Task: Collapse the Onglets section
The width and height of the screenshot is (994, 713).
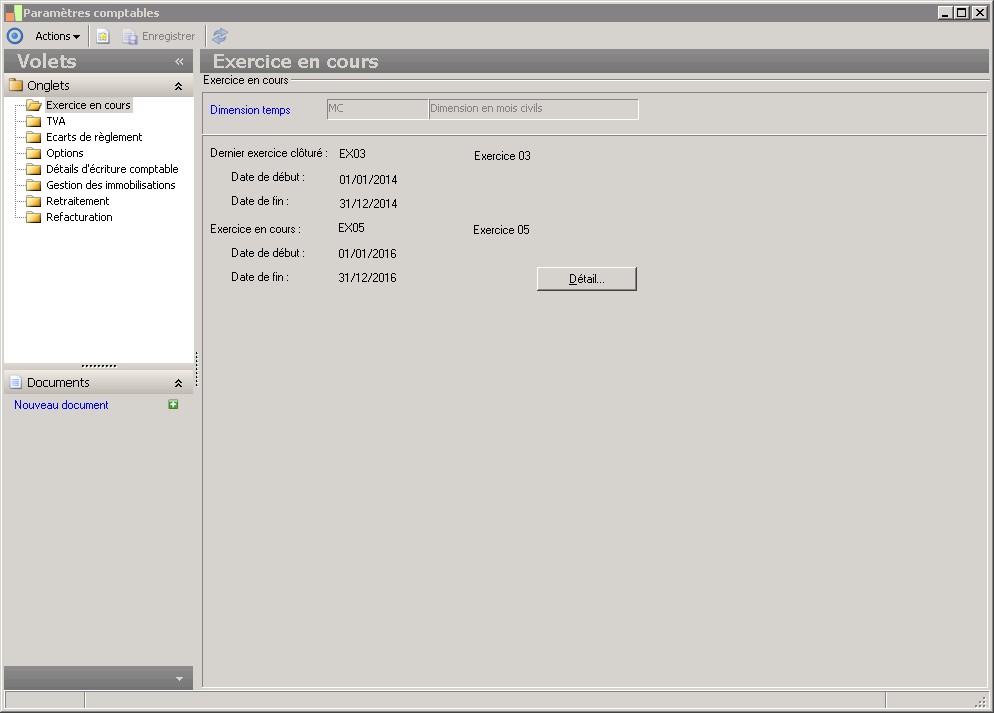Action: (x=178, y=86)
